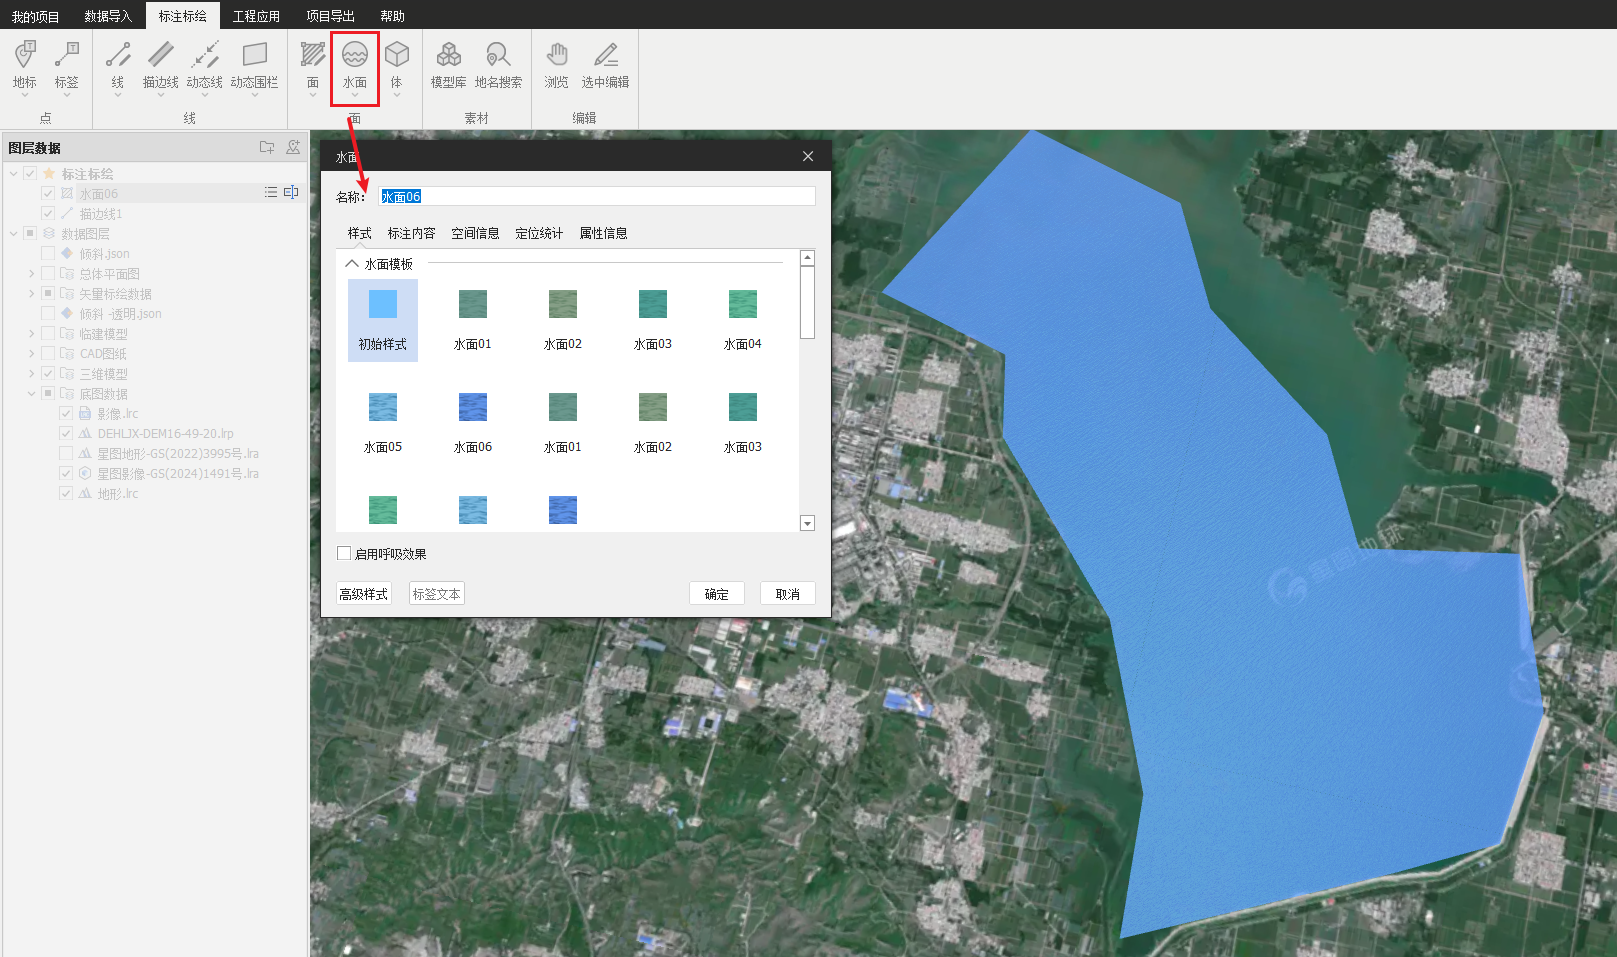Image resolution: width=1617 pixels, height=957 pixels.
Task: Toggle checkbox for 三维模型 layer group
Action: (x=48, y=374)
